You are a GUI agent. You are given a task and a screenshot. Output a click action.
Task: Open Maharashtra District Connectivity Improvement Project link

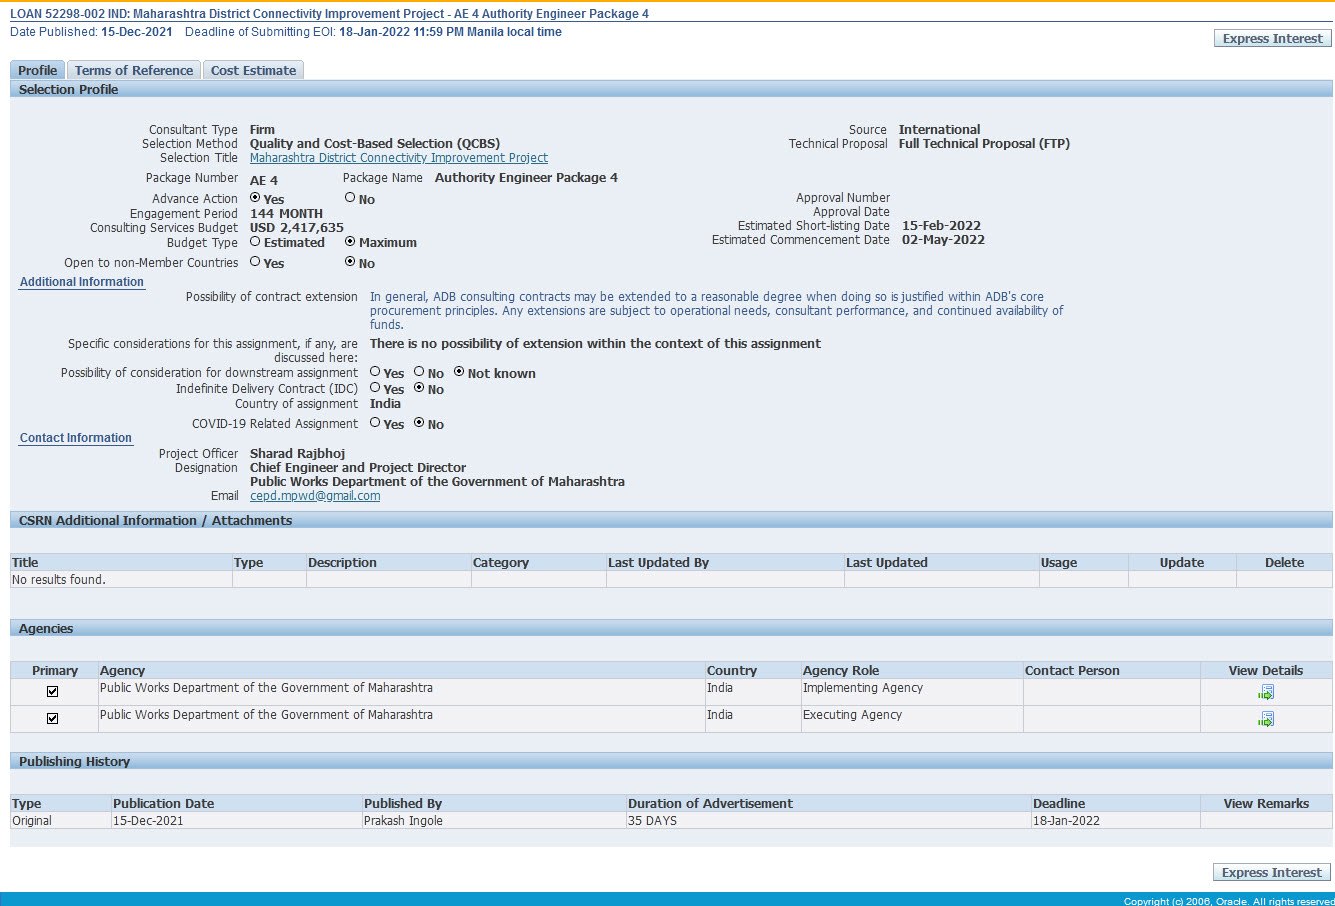point(399,158)
